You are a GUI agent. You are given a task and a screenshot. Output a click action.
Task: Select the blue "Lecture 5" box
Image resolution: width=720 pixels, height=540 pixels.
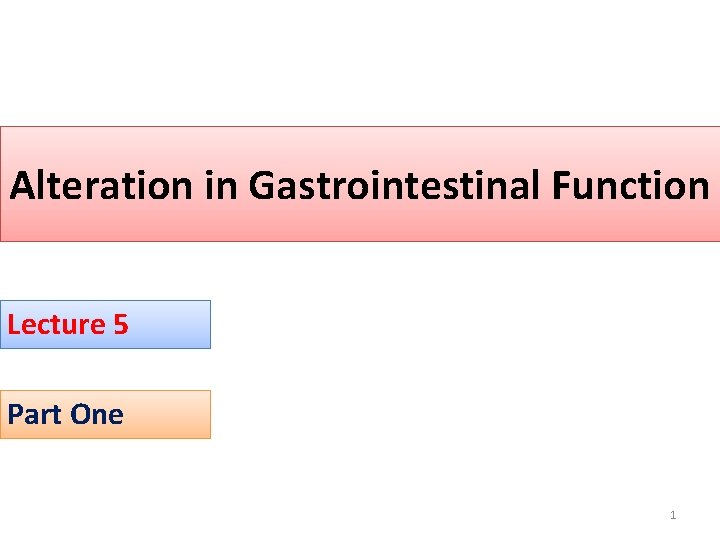tap(105, 324)
